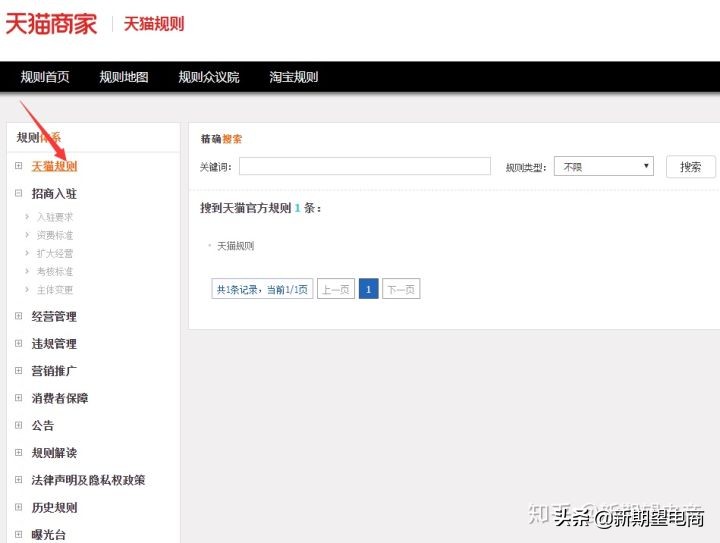
Task: Open the 规则类型 dropdown showing 不限
Action: 603,166
